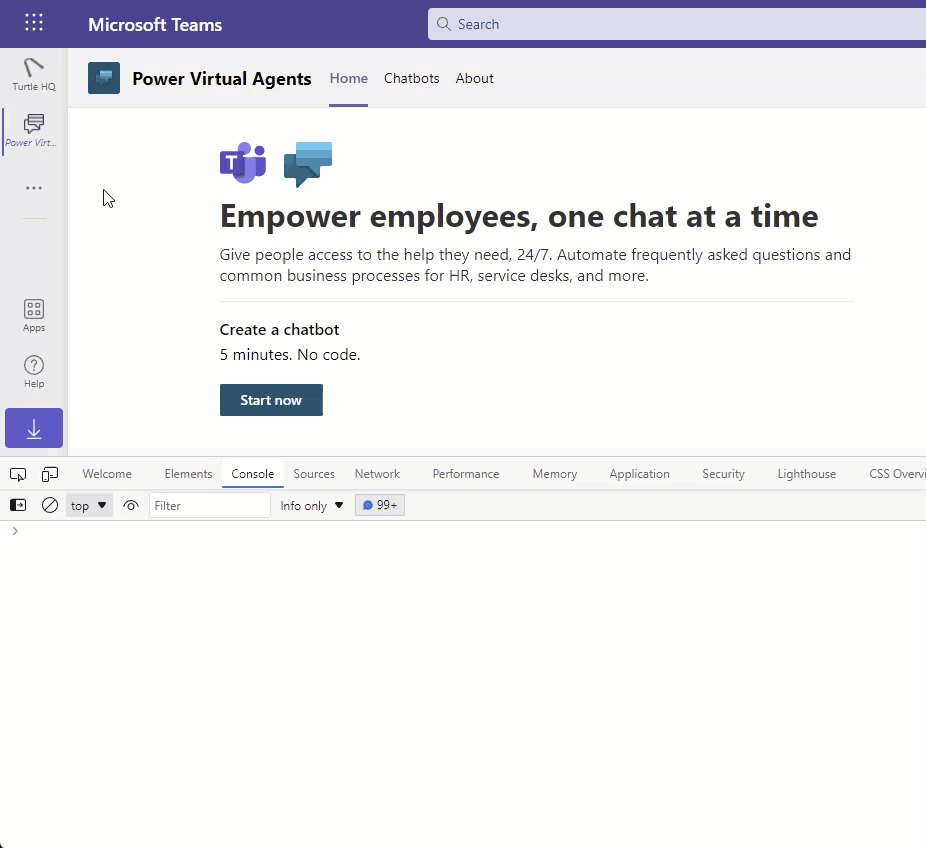Open the Microsoft 365 app launcher grid
Screen dimensions: 926x848
pos(34,23)
